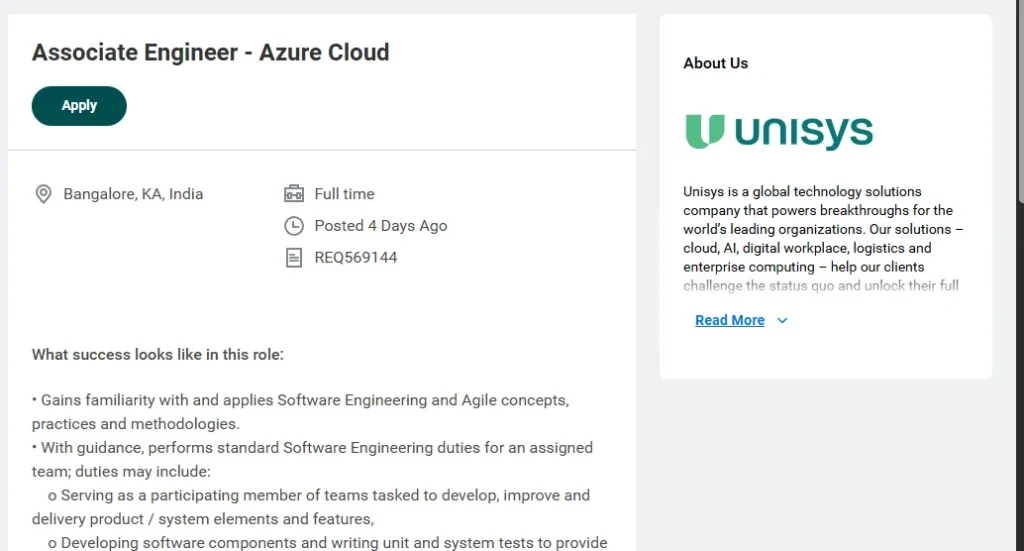Click the Associate Engineer - Azure Cloud title
This screenshot has width=1024, height=551.
coord(210,53)
